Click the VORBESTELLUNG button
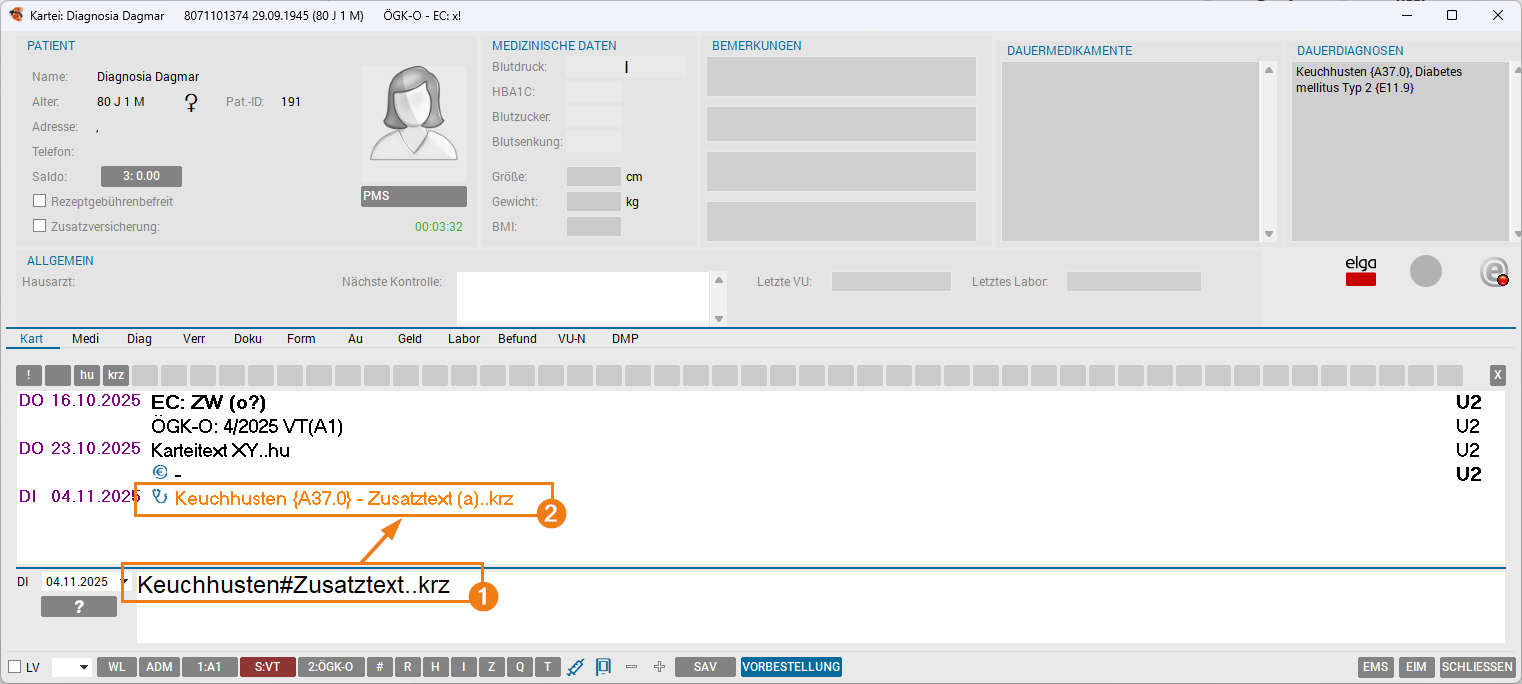This screenshot has height=684, width=1522. 791,667
